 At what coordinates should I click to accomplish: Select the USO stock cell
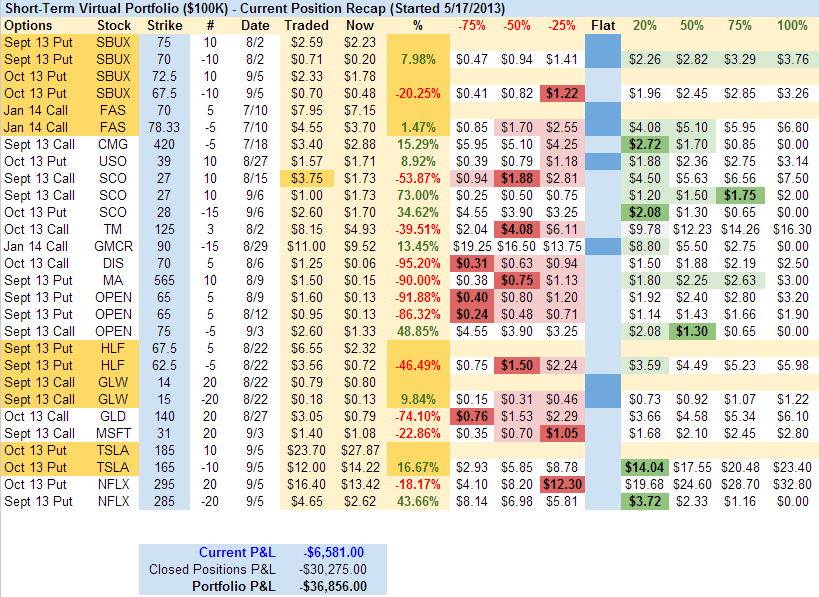pos(115,161)
